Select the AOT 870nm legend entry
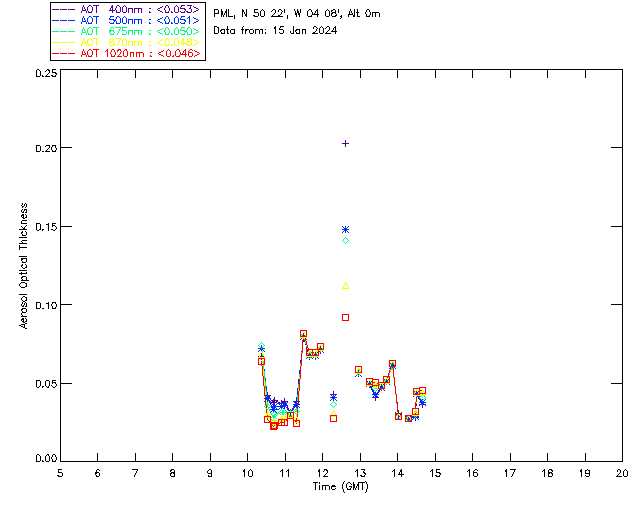Screen dimensions: 640x512 pos(126,42)
